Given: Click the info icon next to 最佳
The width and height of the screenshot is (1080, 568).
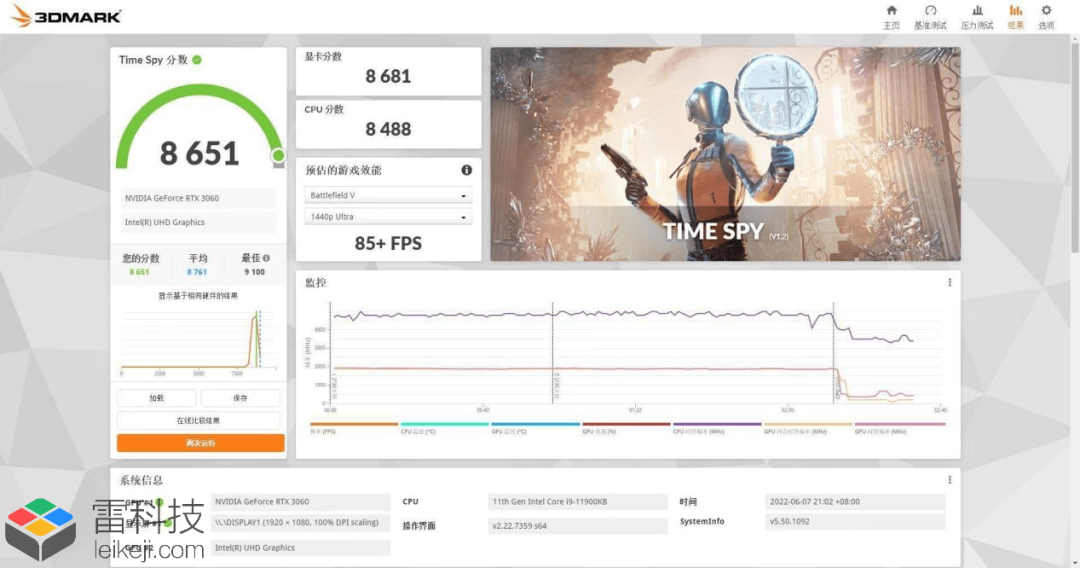Looking at the screenshot, I should tap(267, 258).
